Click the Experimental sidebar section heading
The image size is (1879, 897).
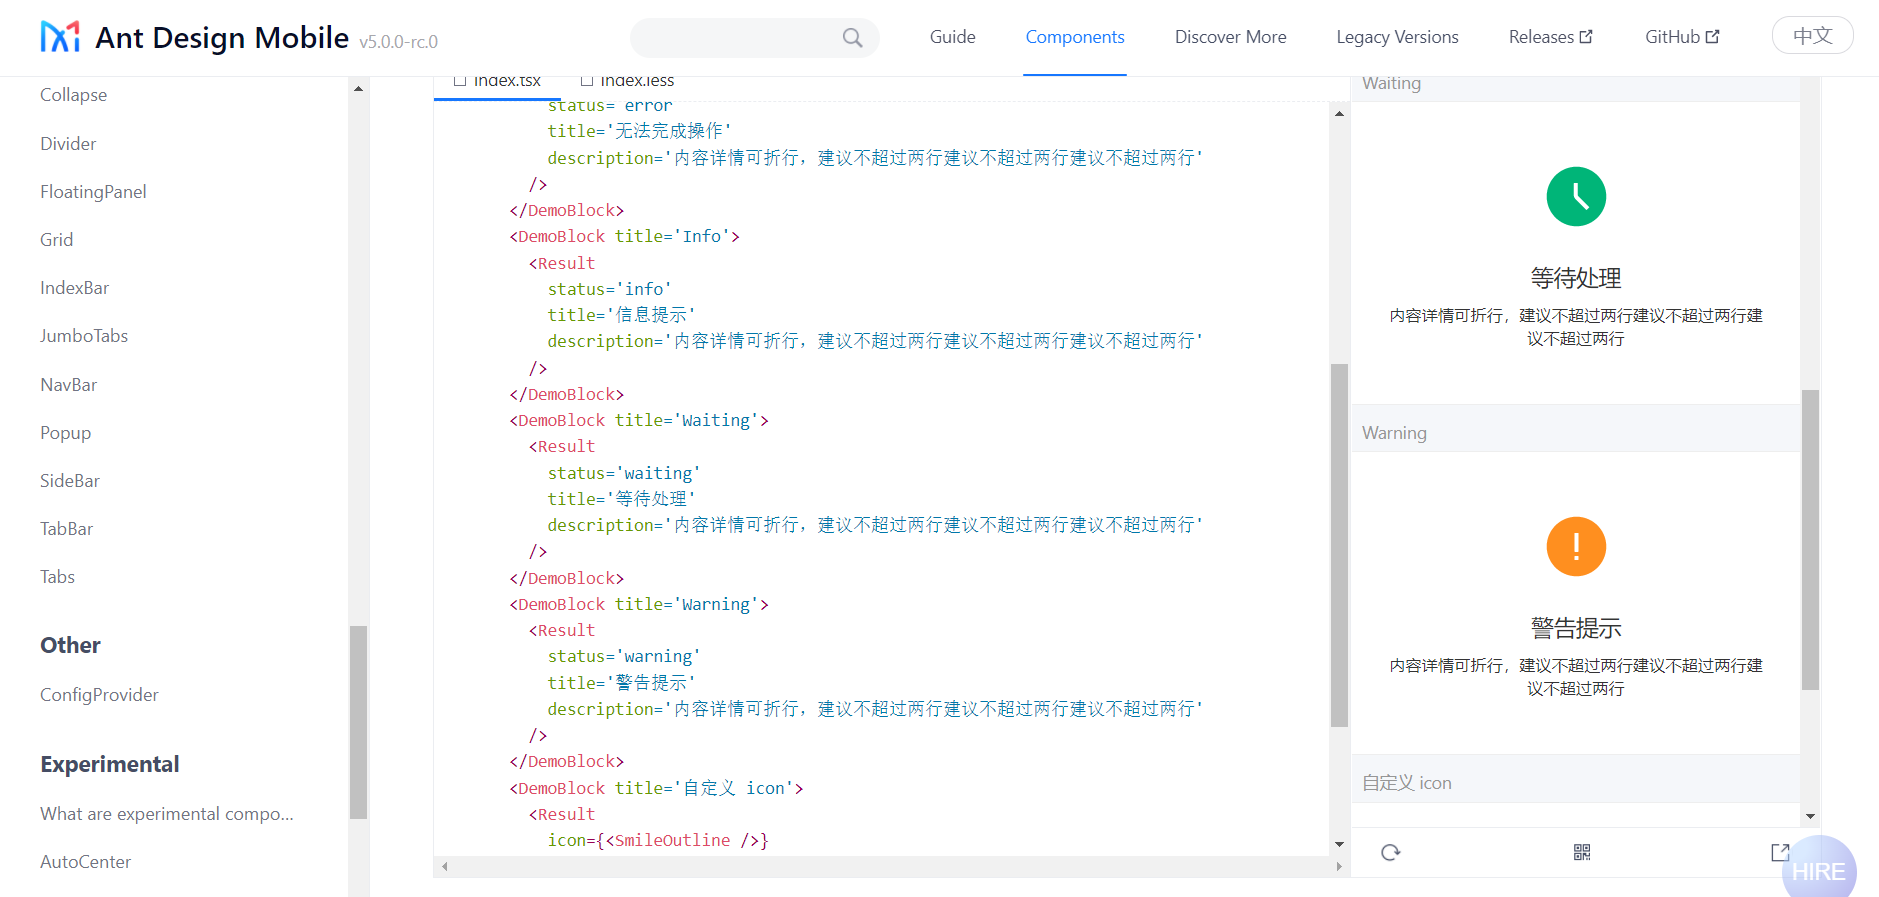pyautogui.click(x=110, y=764)
